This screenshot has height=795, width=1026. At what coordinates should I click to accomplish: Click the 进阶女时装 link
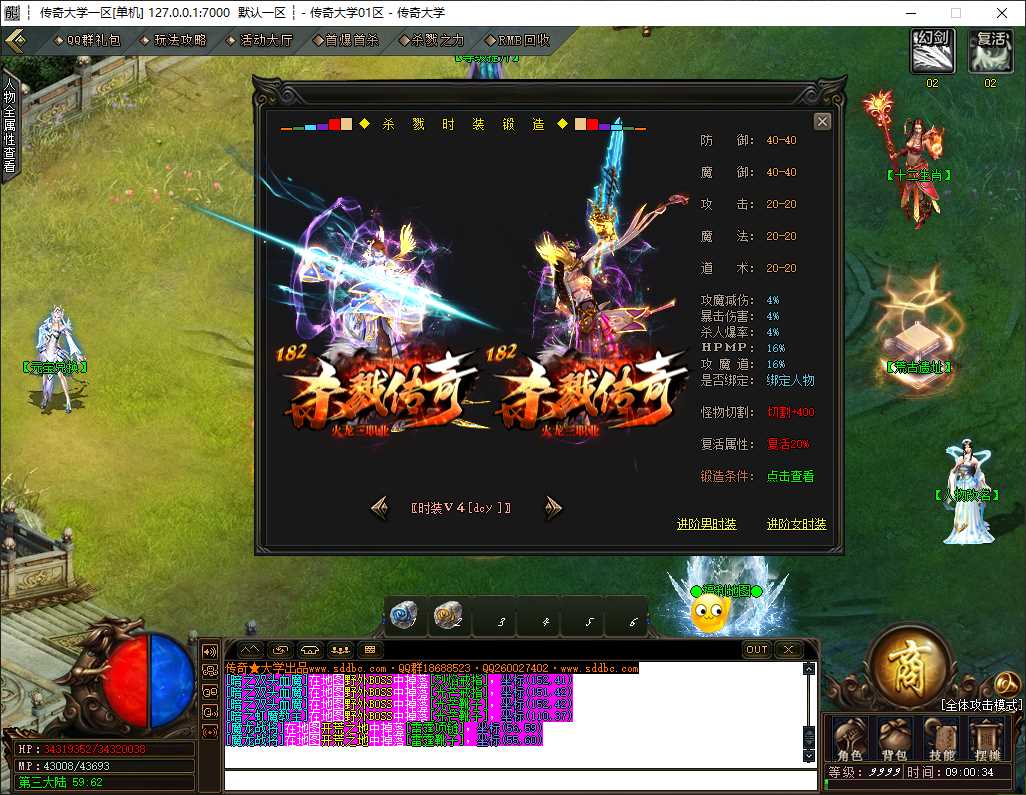[796, 524]
